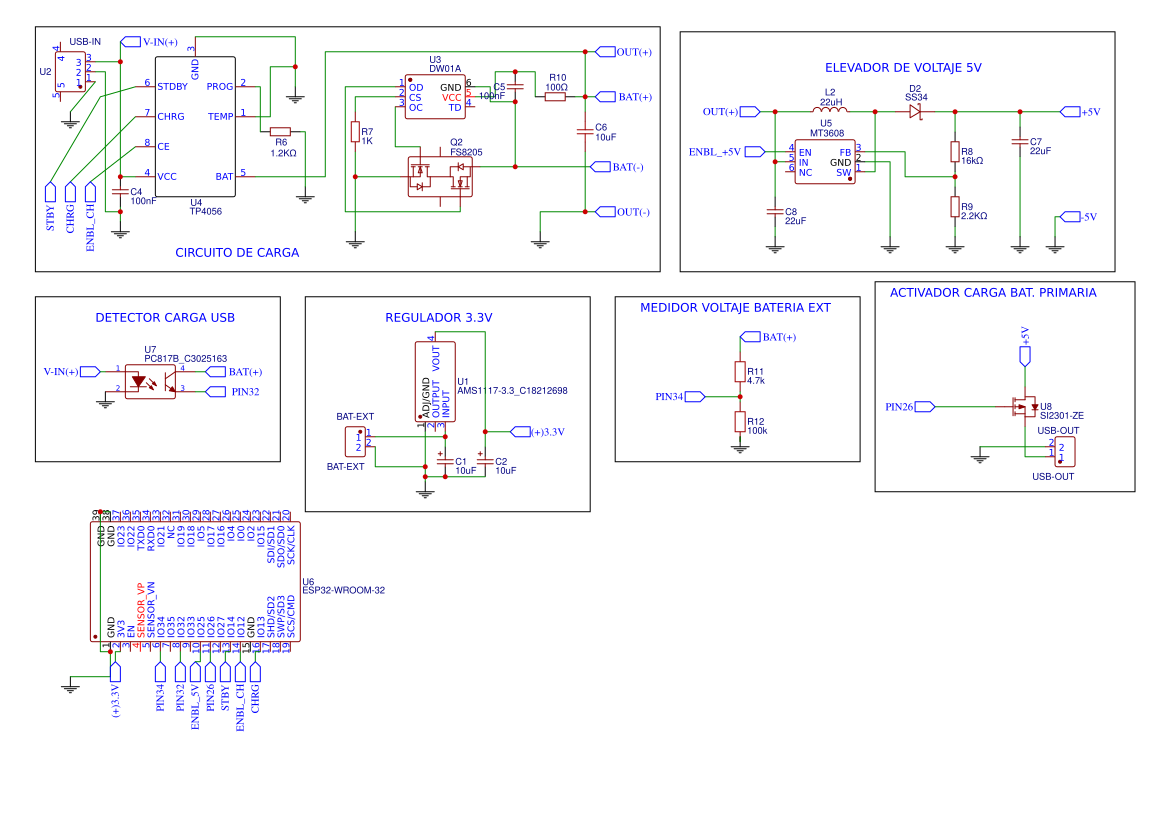Viewport: 1169px width, 827px height.
Task: Click the CIRCUITO DE CARGA title text
Action: [237, 253]
